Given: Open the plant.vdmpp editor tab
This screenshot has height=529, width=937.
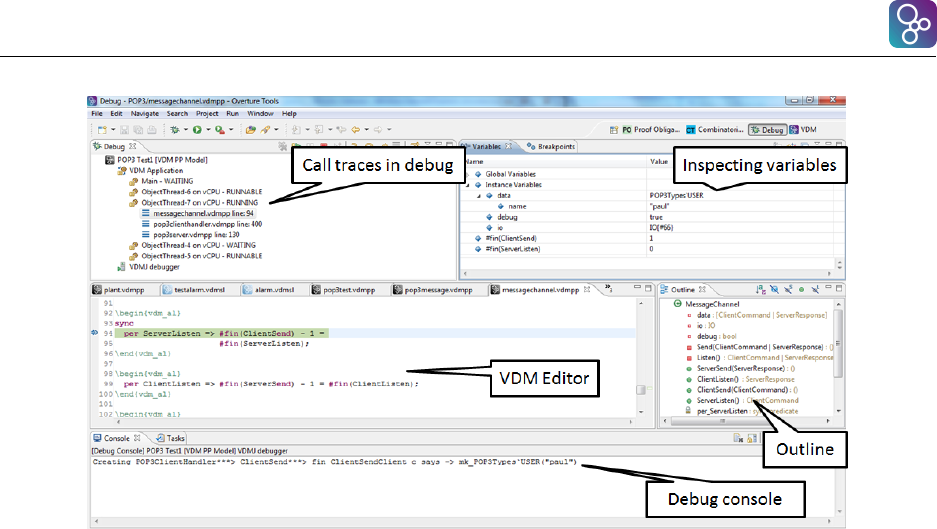Looking at the screenshot, I should (x=118, y=290).
